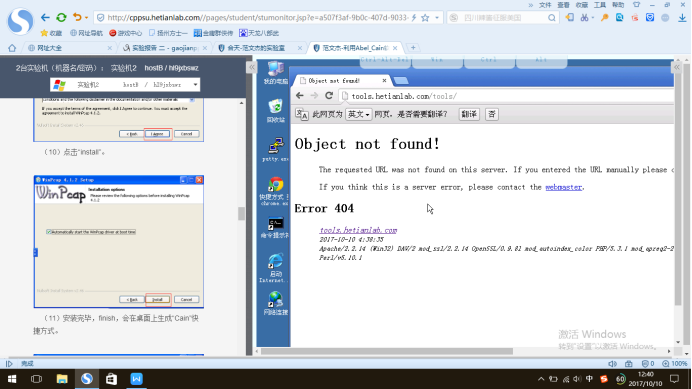The height and width of the screenshot is (389, 692).
Task: Click the home icon left of tabs
Action: [12, 48]
